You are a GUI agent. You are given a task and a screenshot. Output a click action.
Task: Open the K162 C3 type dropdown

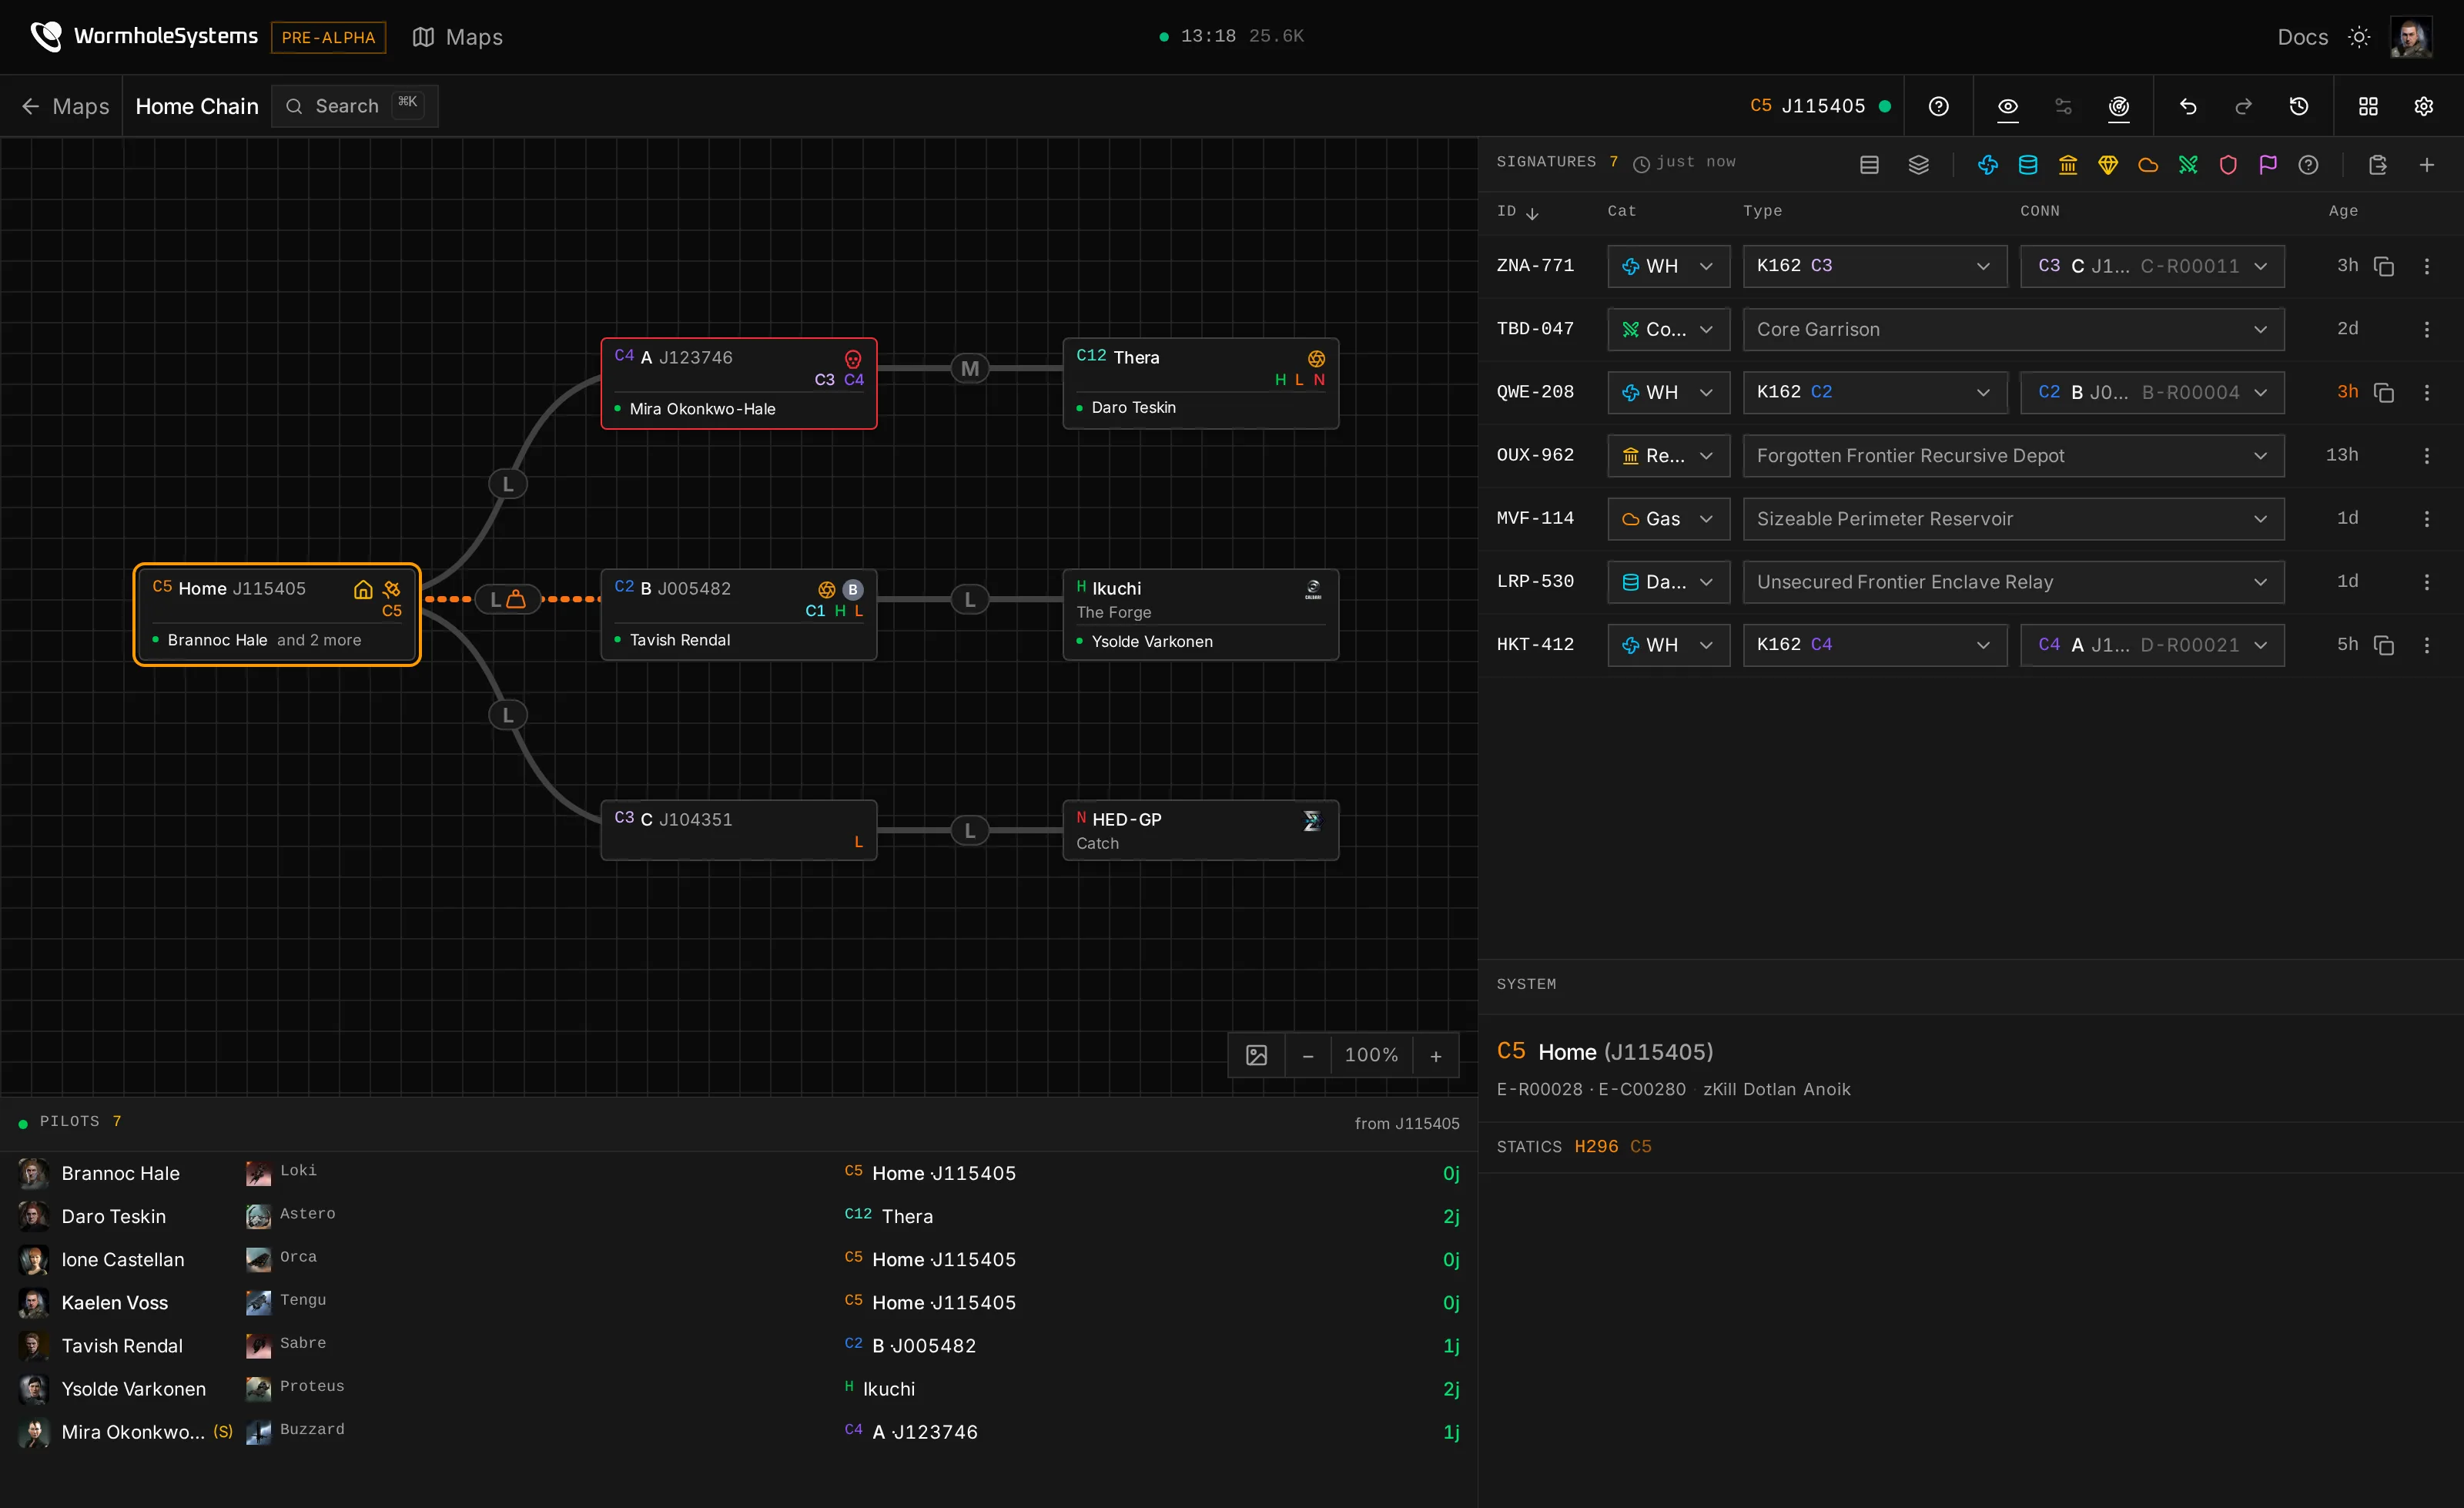tap(1875, 266)
